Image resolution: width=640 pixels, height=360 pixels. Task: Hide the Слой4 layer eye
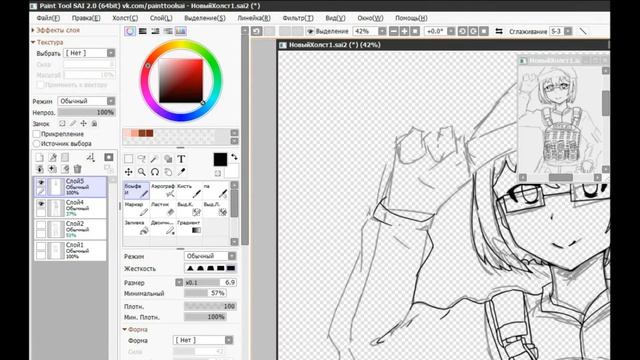pos(41,204)
